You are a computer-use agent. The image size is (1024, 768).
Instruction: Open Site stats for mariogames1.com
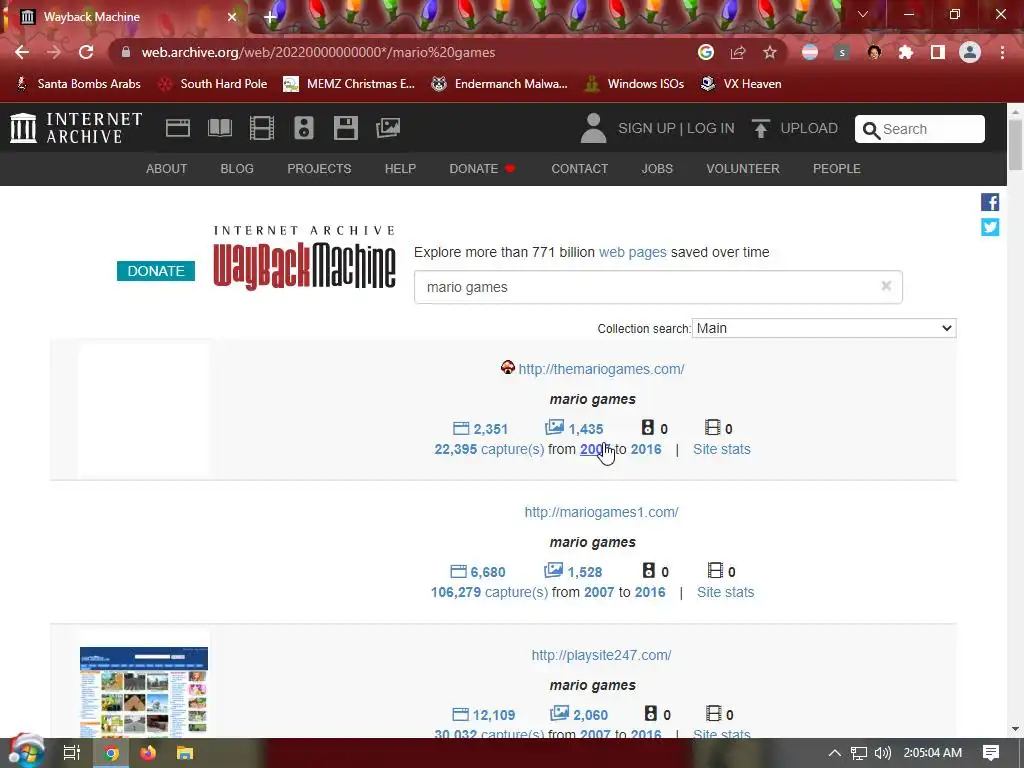[x=726, y=592]
